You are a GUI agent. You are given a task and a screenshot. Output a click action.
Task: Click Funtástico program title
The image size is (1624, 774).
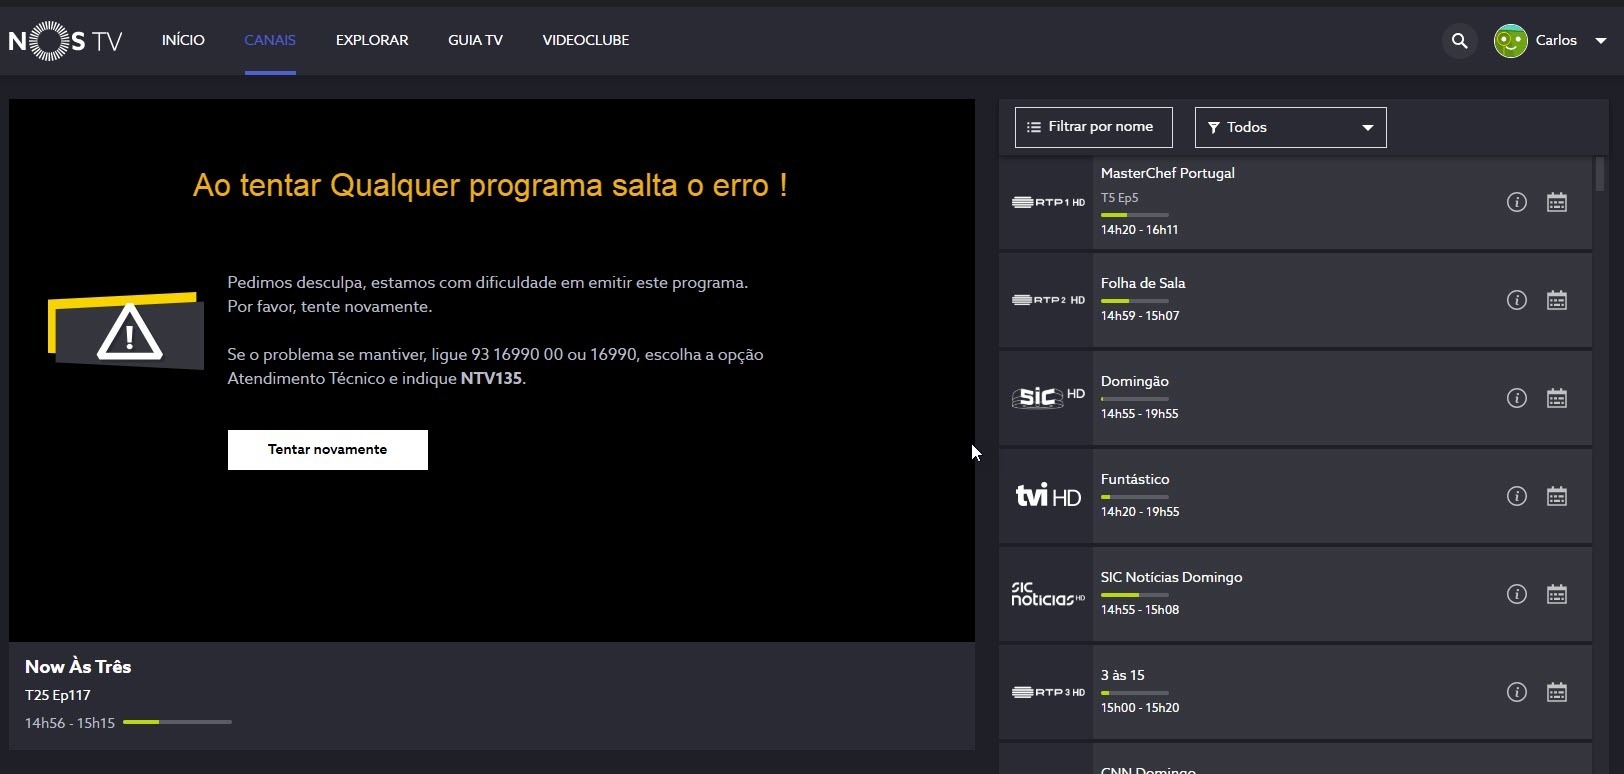click(1135, 479)
